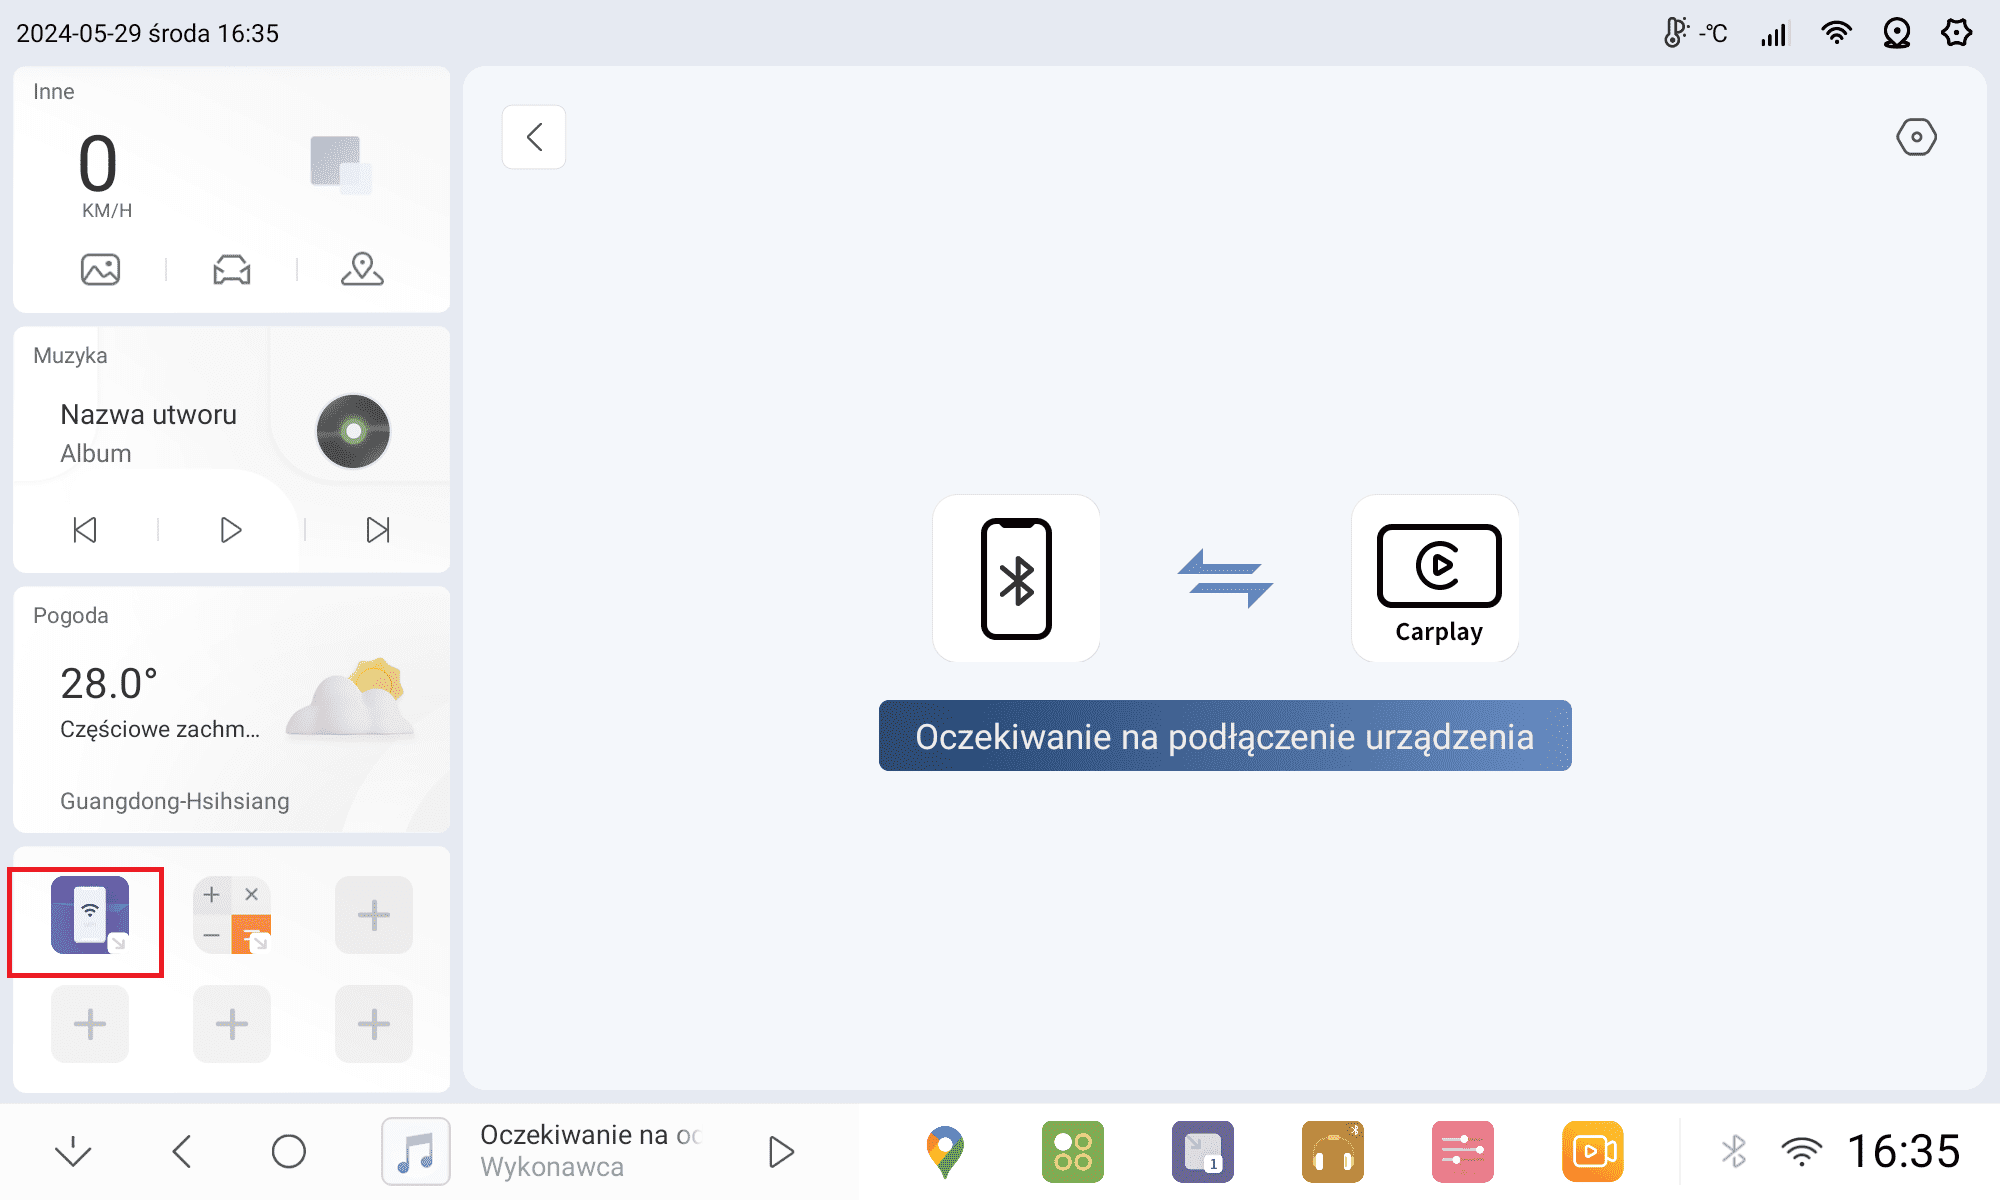The height and width of the screenshot is (1200, 2000).
Task: Open the Pogoda weather widget temperature 28.0°
Action: pyautogui.click(x=109, y=684)
